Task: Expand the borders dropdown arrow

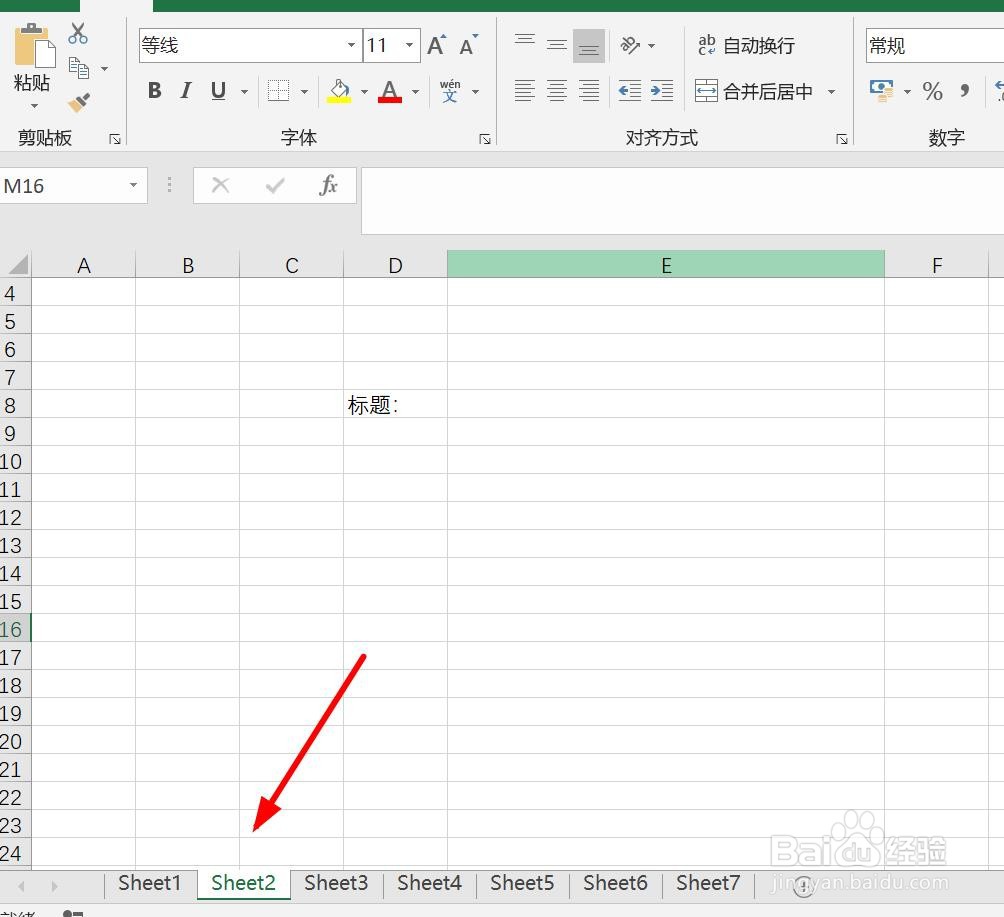Action: pyautogui.click(x=304, y=92)
